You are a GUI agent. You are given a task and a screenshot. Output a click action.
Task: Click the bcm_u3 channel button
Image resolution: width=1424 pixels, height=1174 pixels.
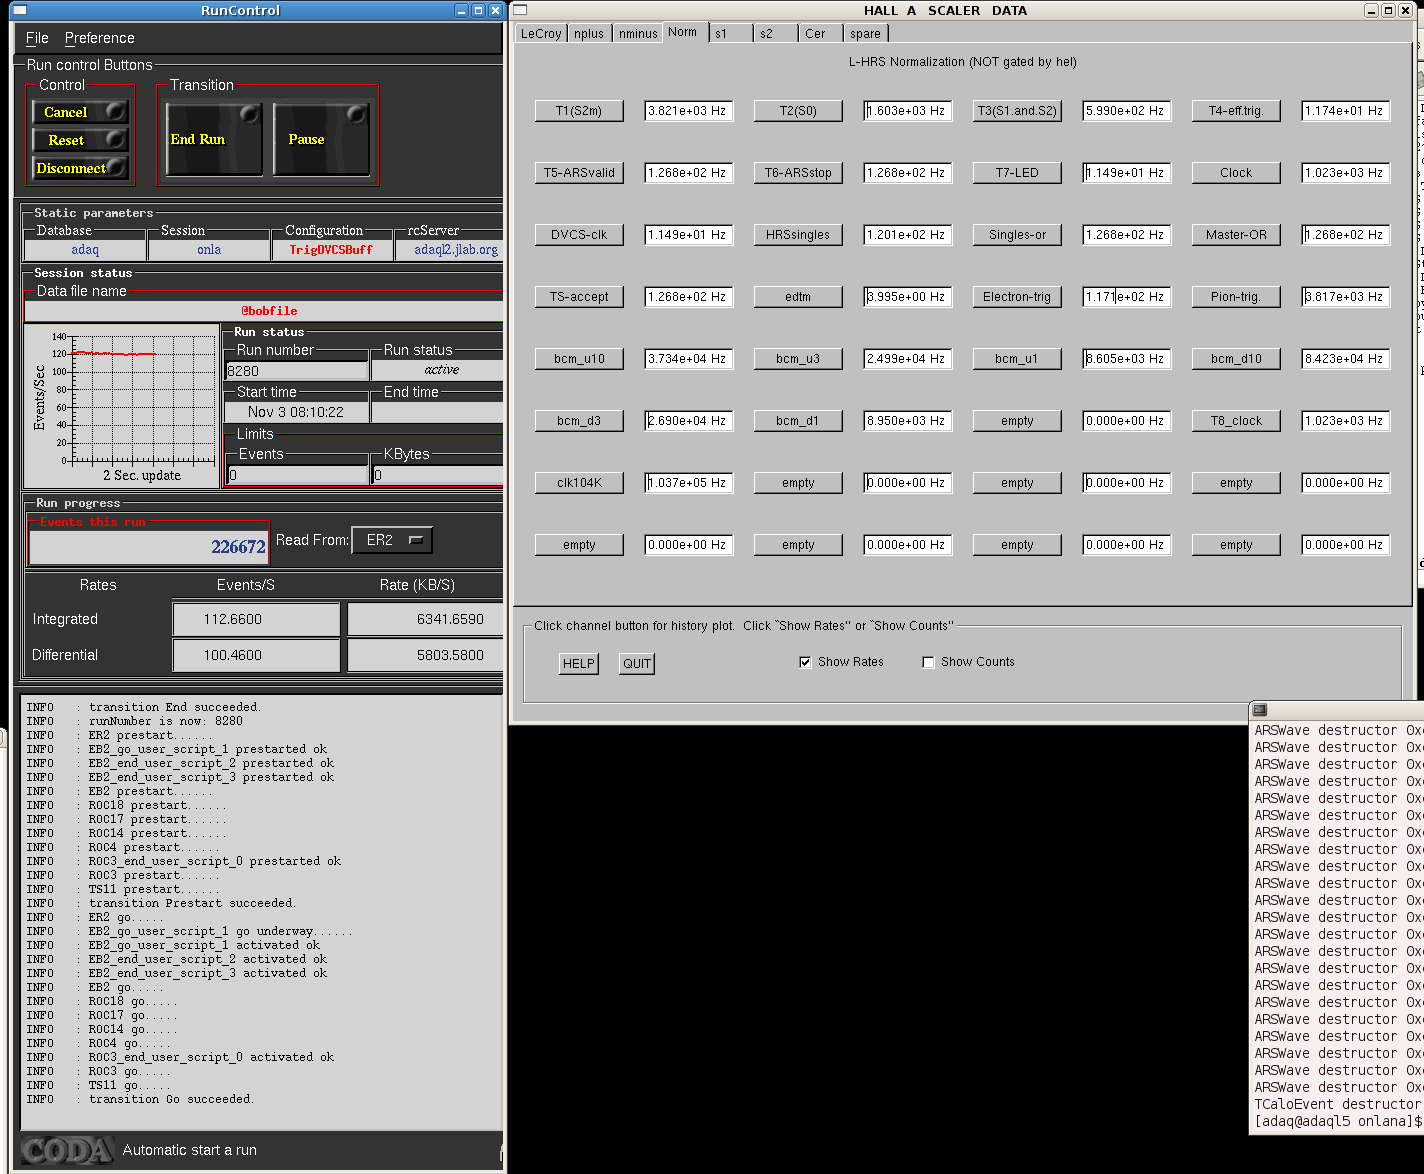coord(798,359)
